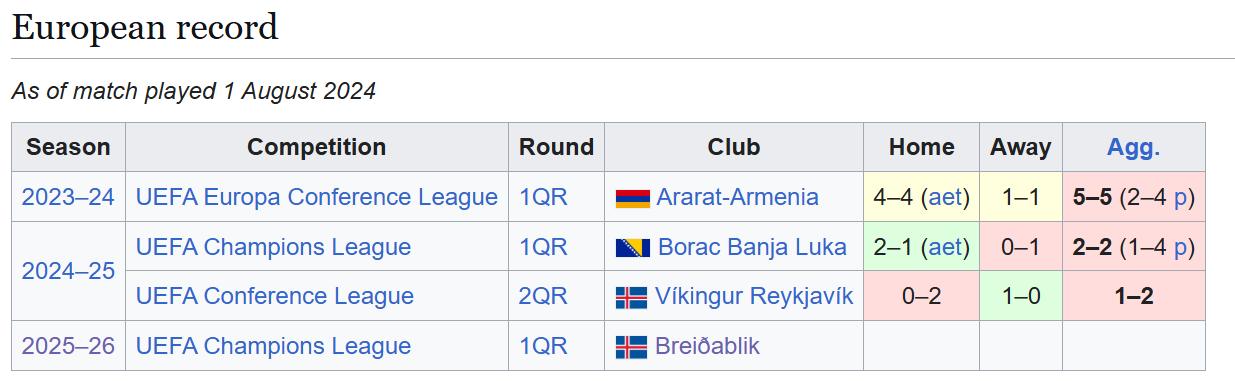Open the Ararat-Armenia club link
The width and height of the screenshot is (1235, 381).
pos(737,197)
